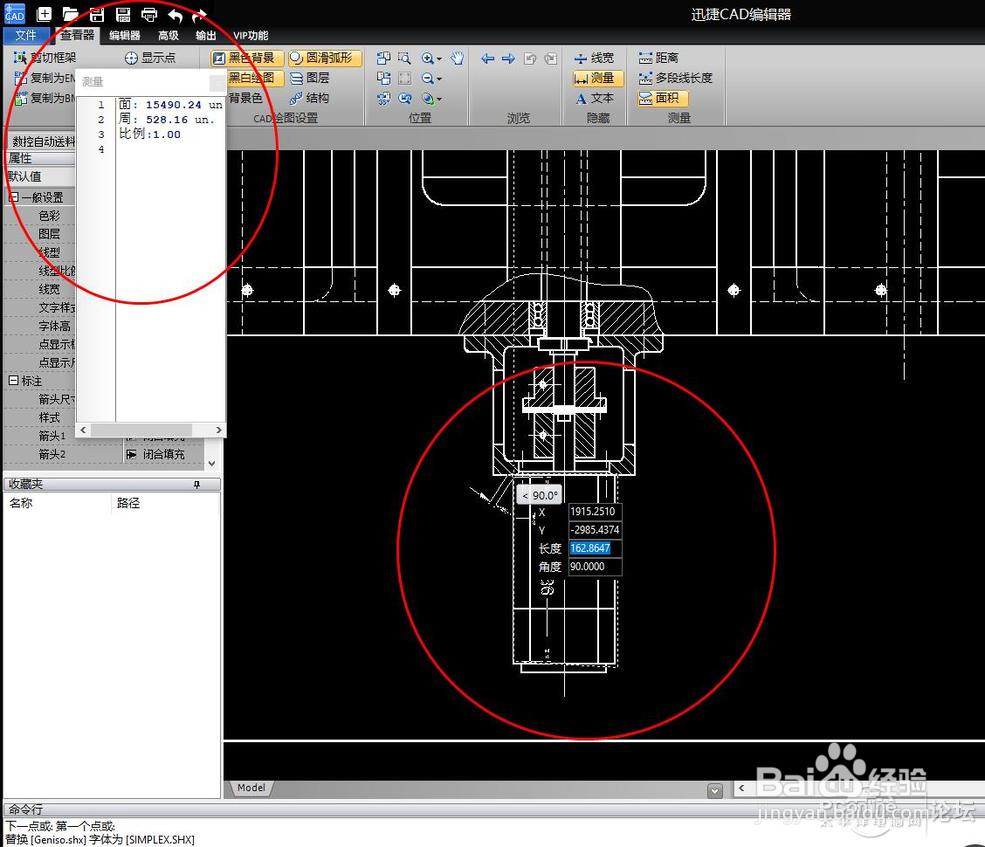Switch to the 编辑器 ribbon tab

point(124,35)
